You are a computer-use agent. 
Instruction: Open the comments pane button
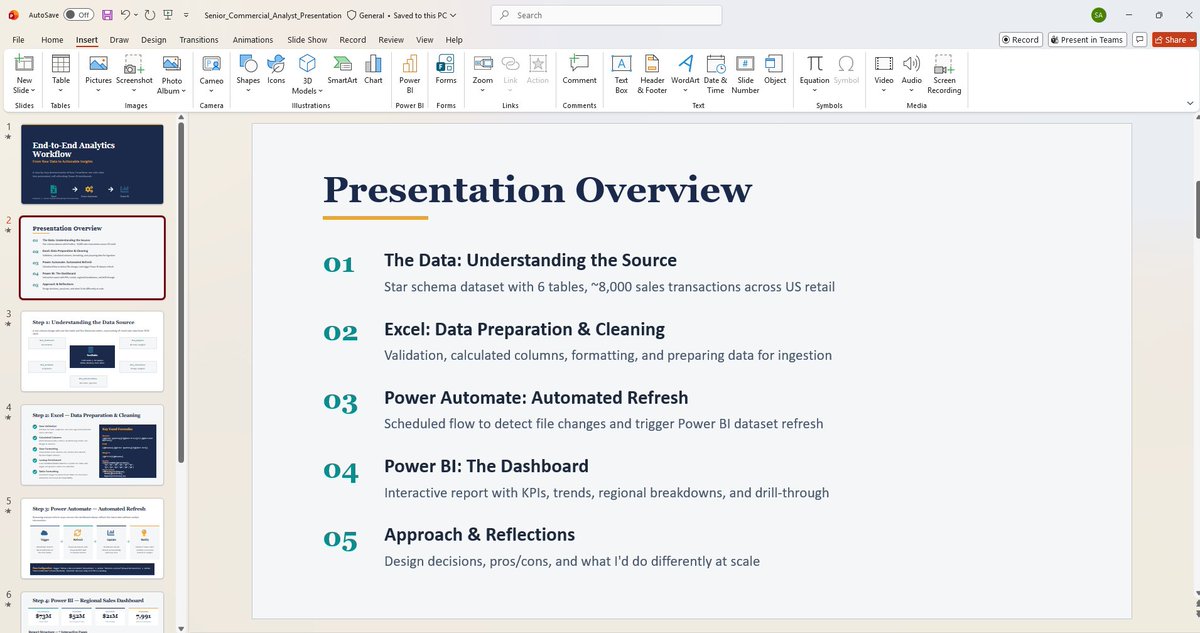click(x=1138, y=40)
